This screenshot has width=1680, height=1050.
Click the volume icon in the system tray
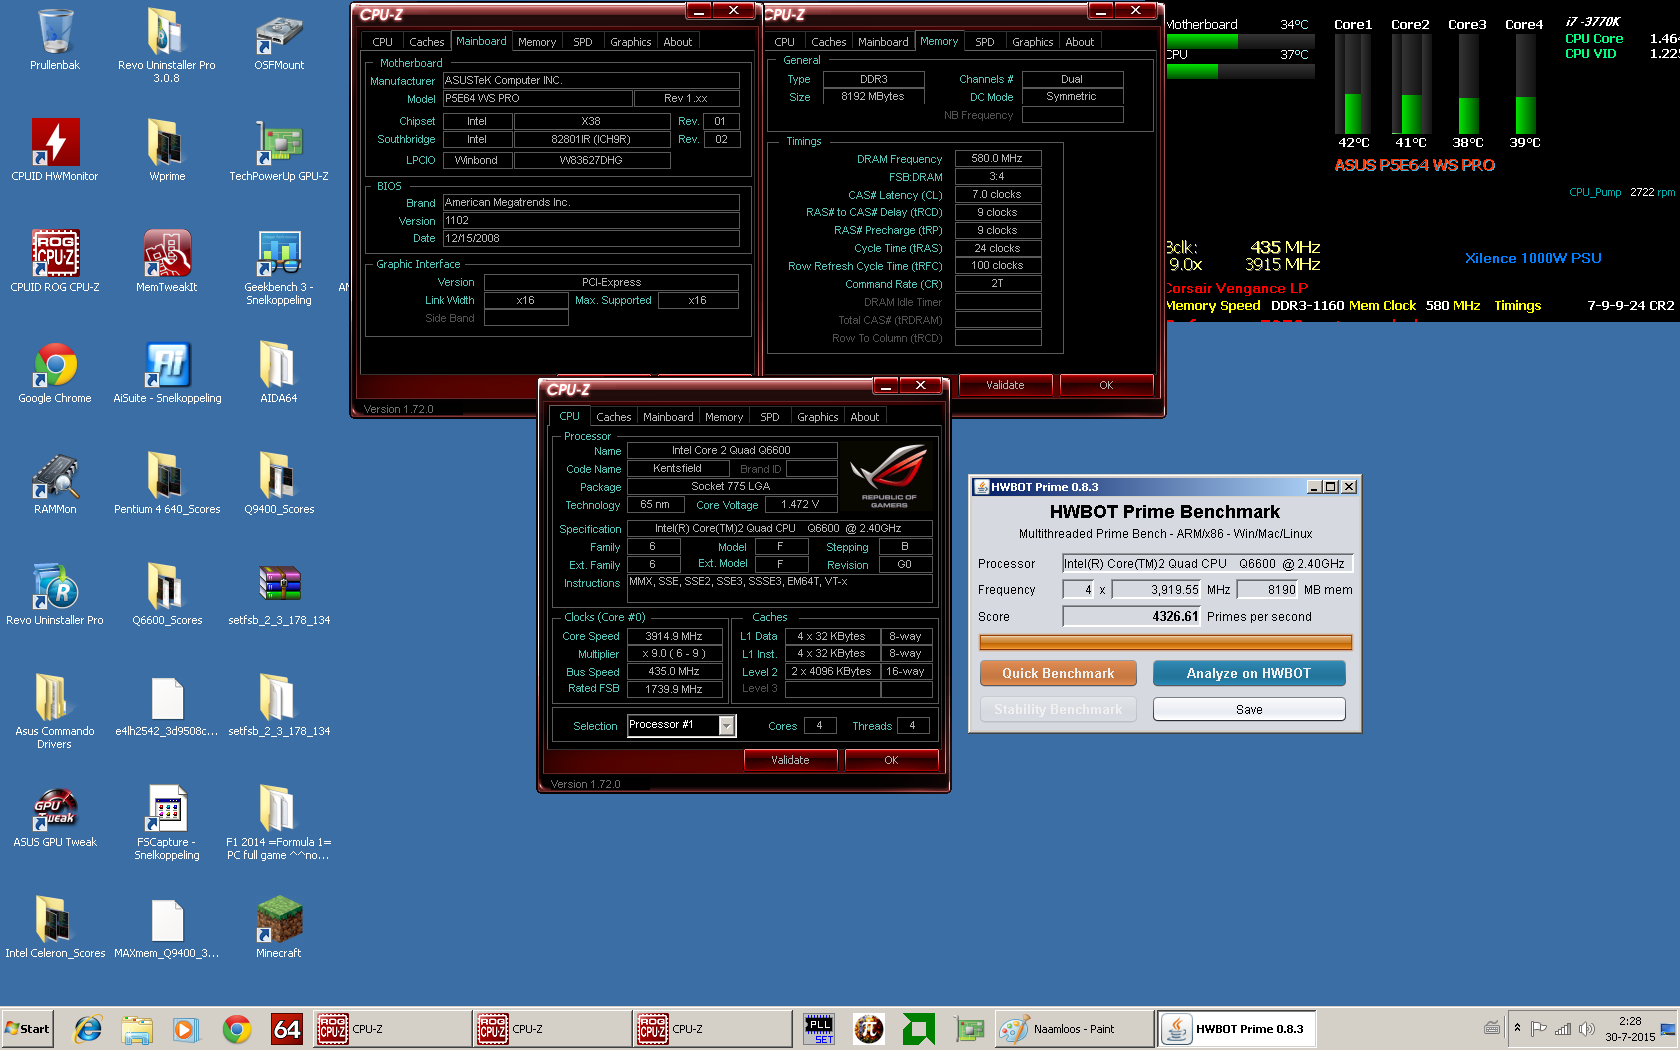[1586, 1029]
